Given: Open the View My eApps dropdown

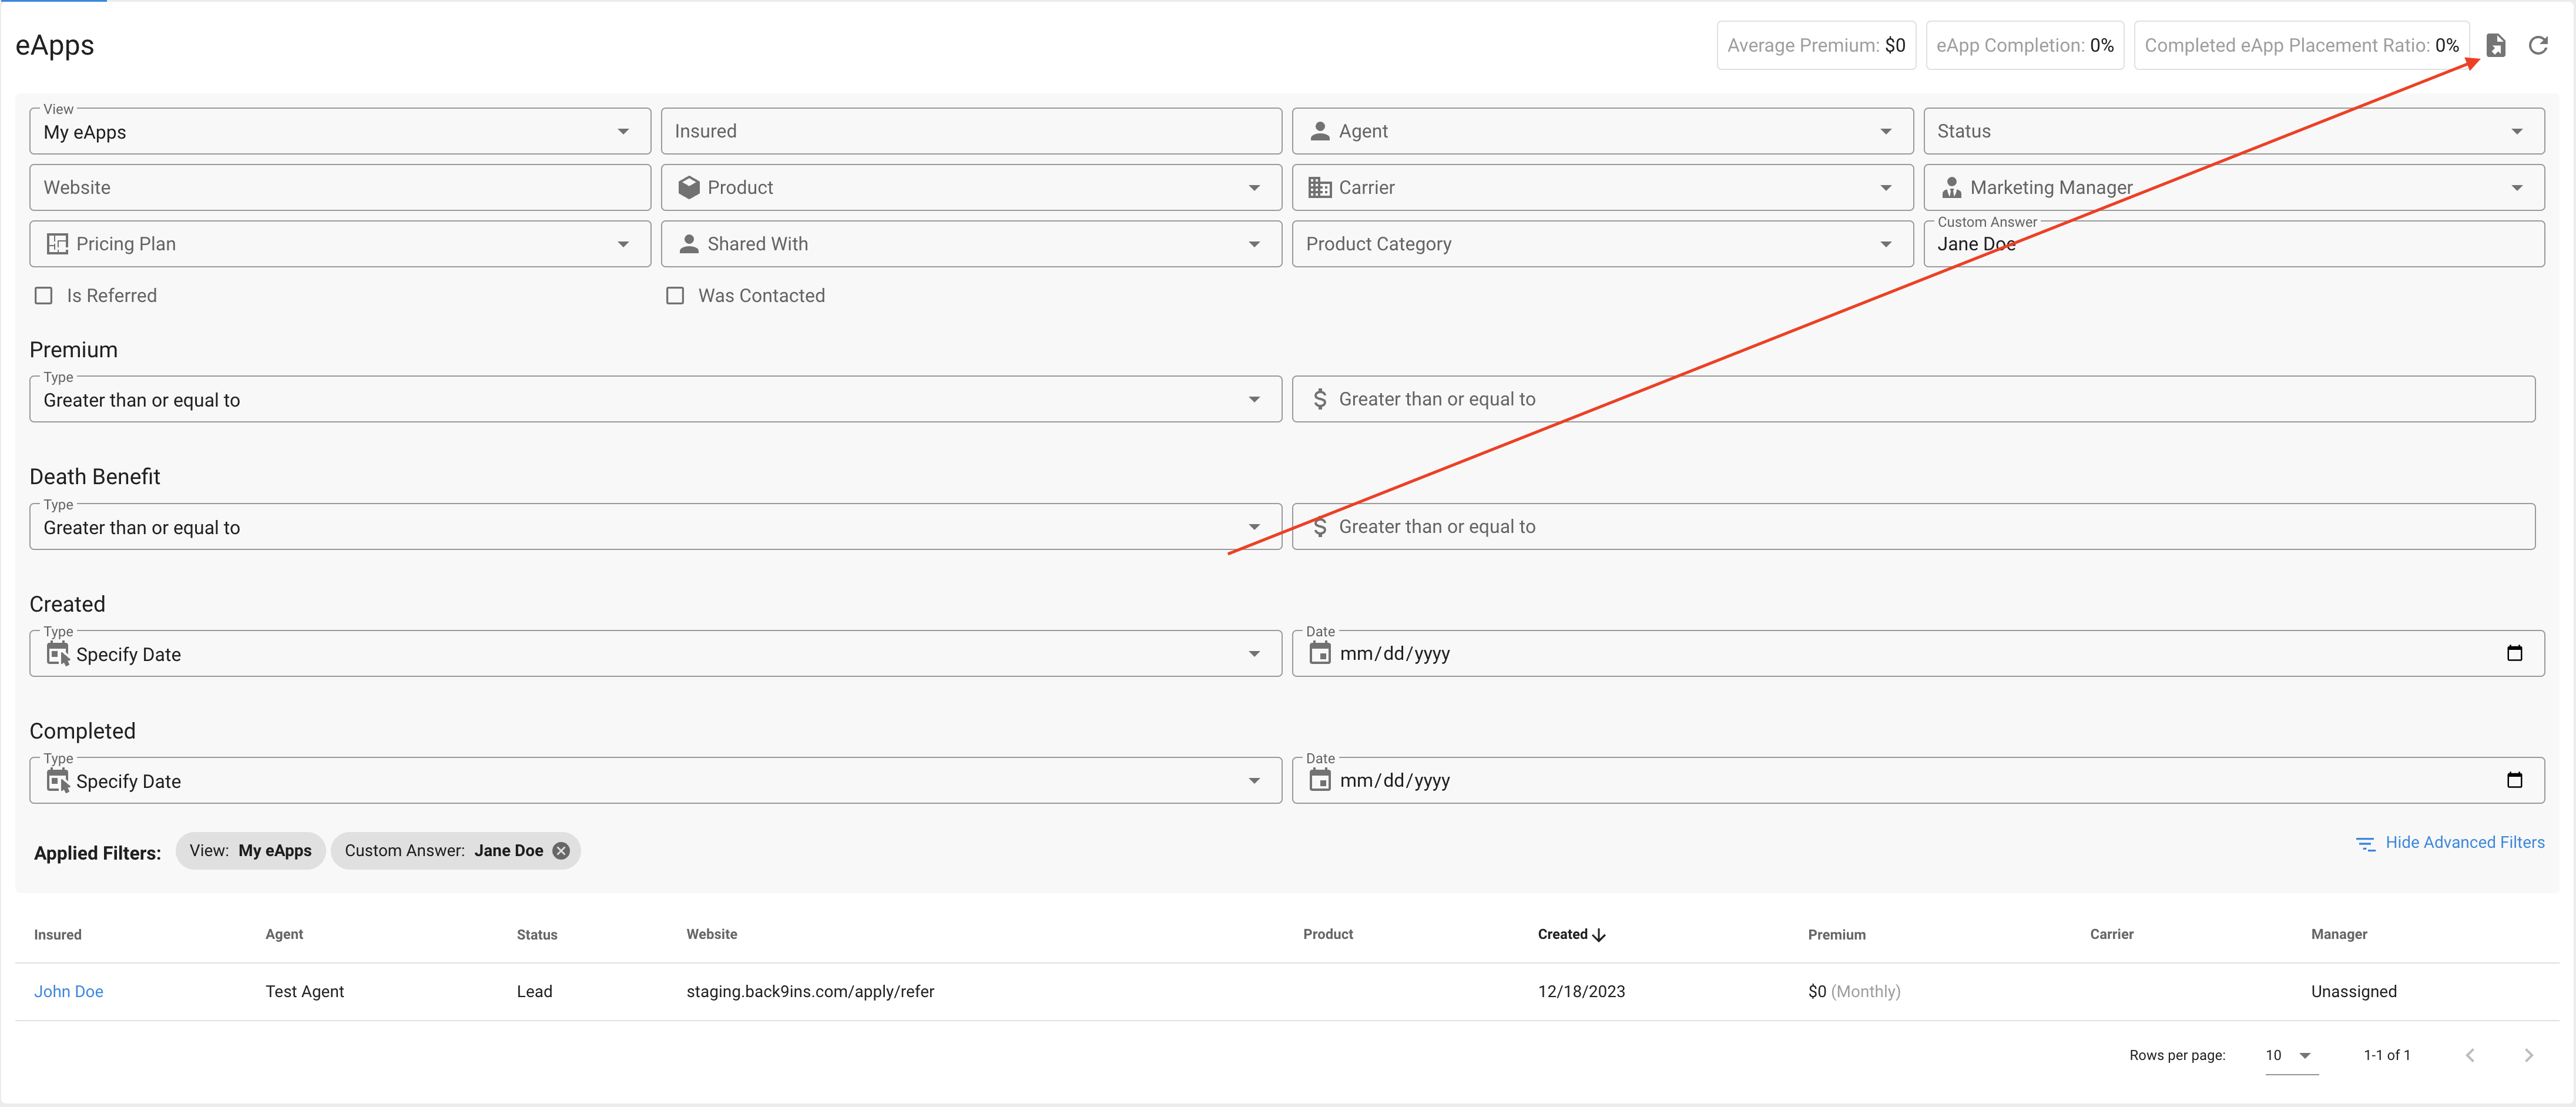Looking at the screenshot, I should tap(340, 132).
